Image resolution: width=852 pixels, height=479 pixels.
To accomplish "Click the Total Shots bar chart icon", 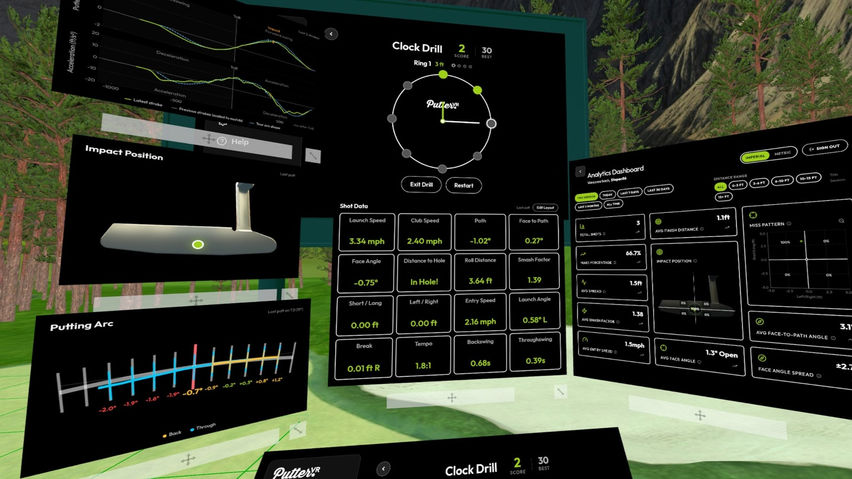I will [x=582, y=226].
